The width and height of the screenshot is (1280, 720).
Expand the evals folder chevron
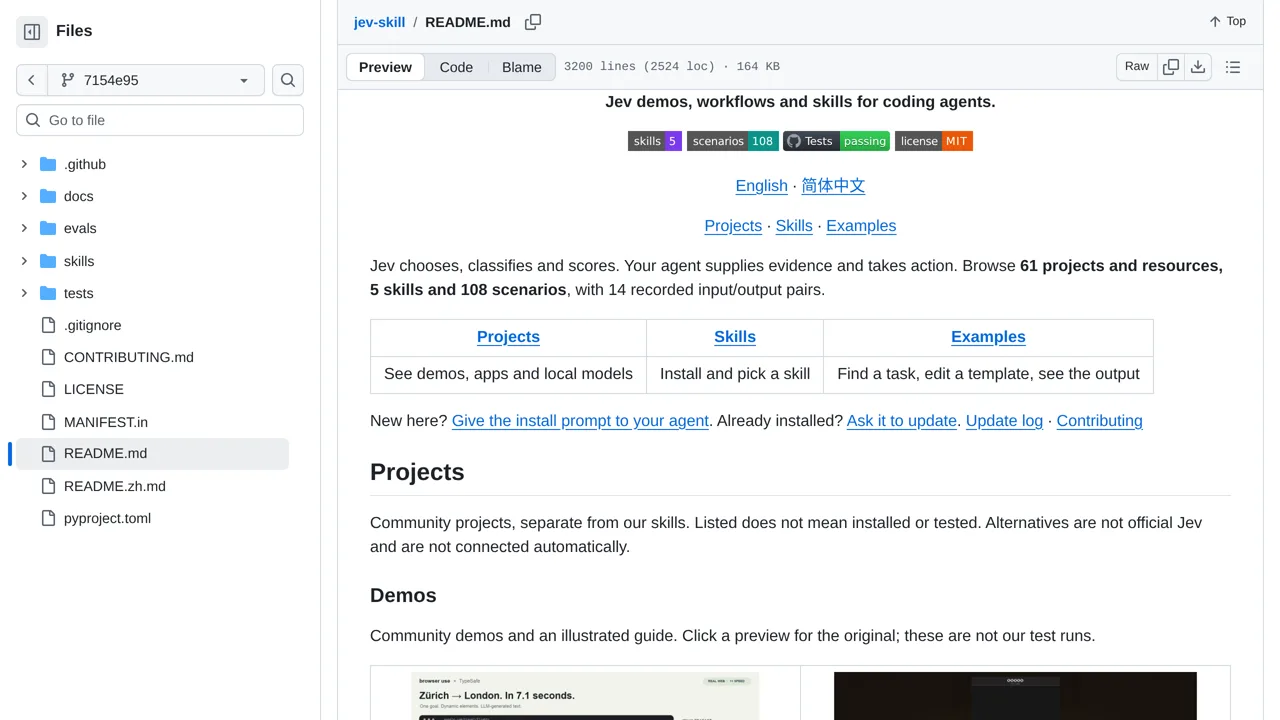pos(24,228)
